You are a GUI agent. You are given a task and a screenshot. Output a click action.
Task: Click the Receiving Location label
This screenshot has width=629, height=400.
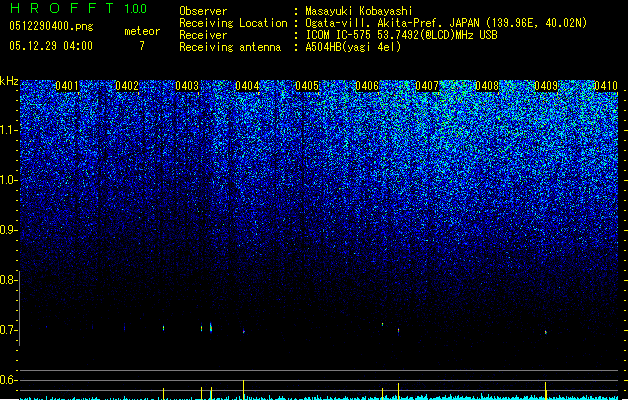coord(233,23)
